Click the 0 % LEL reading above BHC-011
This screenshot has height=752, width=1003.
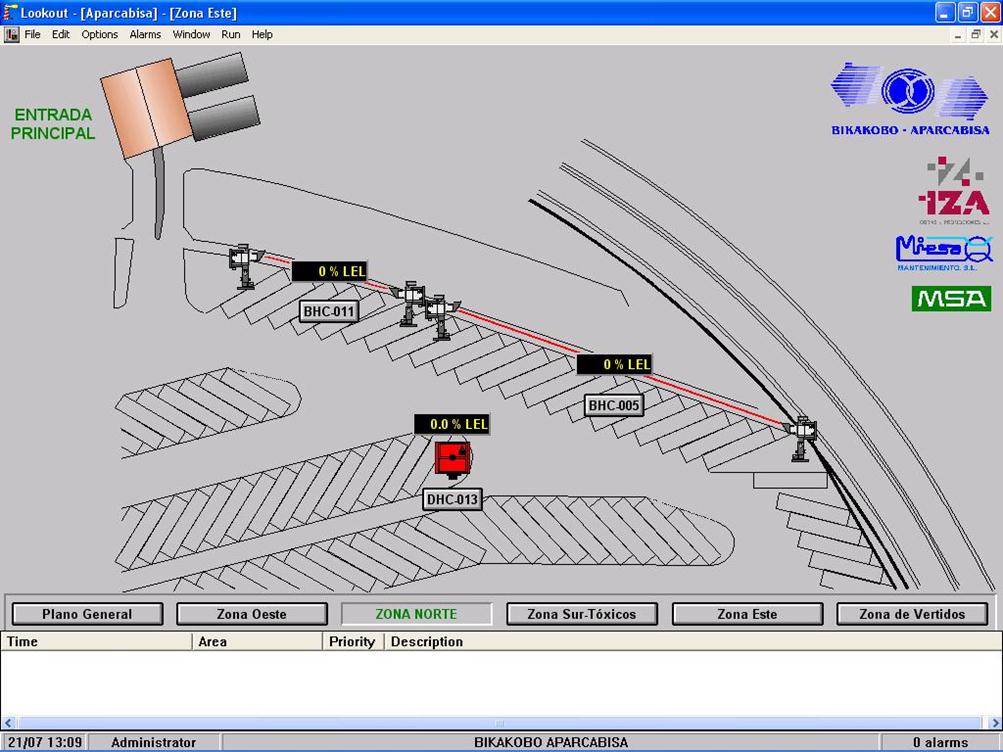tap(329, 271)
